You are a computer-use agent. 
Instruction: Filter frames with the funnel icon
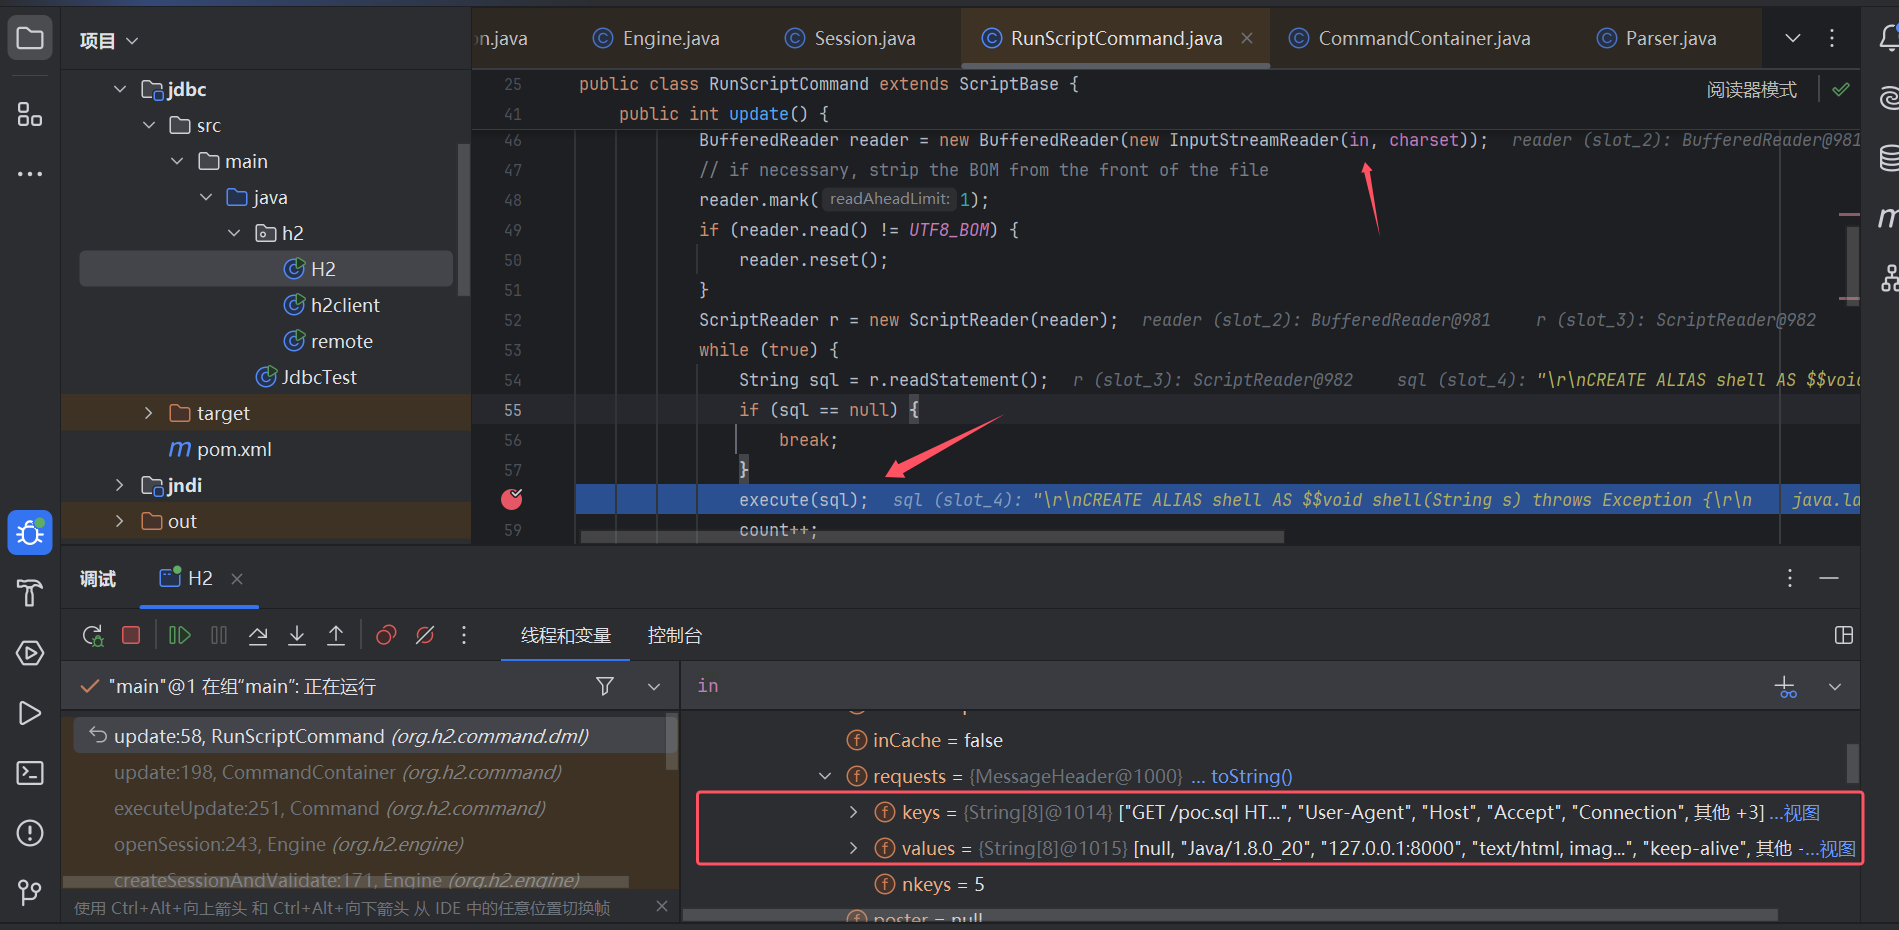(x=605, y=686)
